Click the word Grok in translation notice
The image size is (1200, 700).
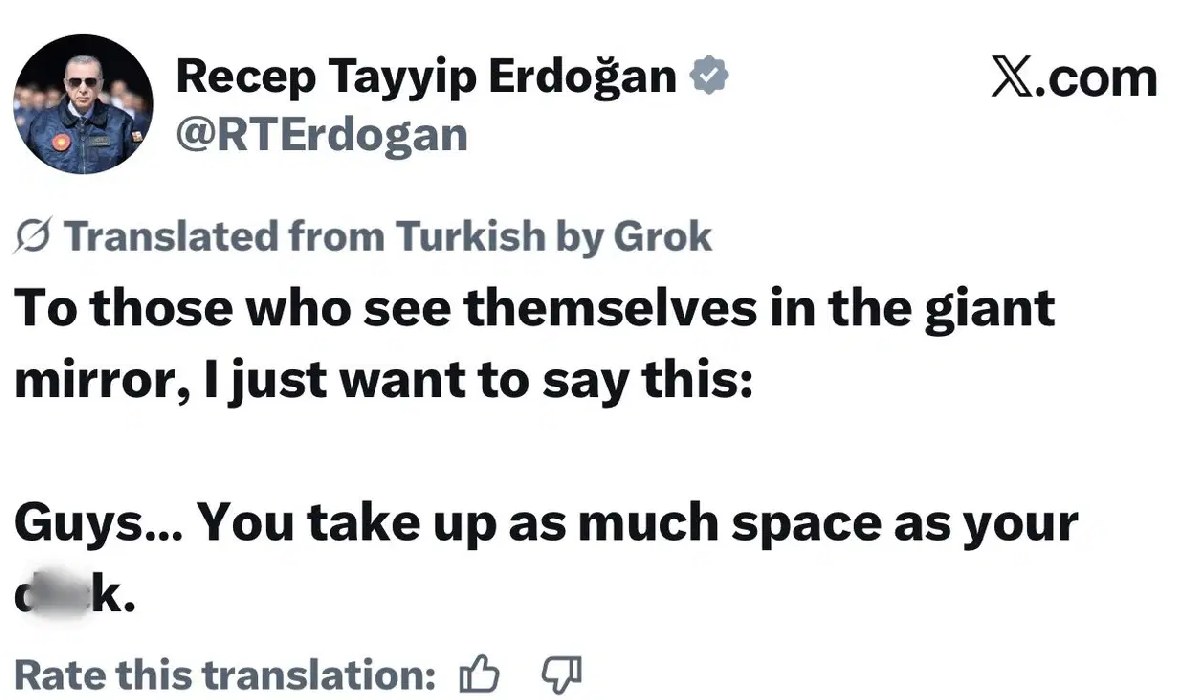tap(663, 238)
